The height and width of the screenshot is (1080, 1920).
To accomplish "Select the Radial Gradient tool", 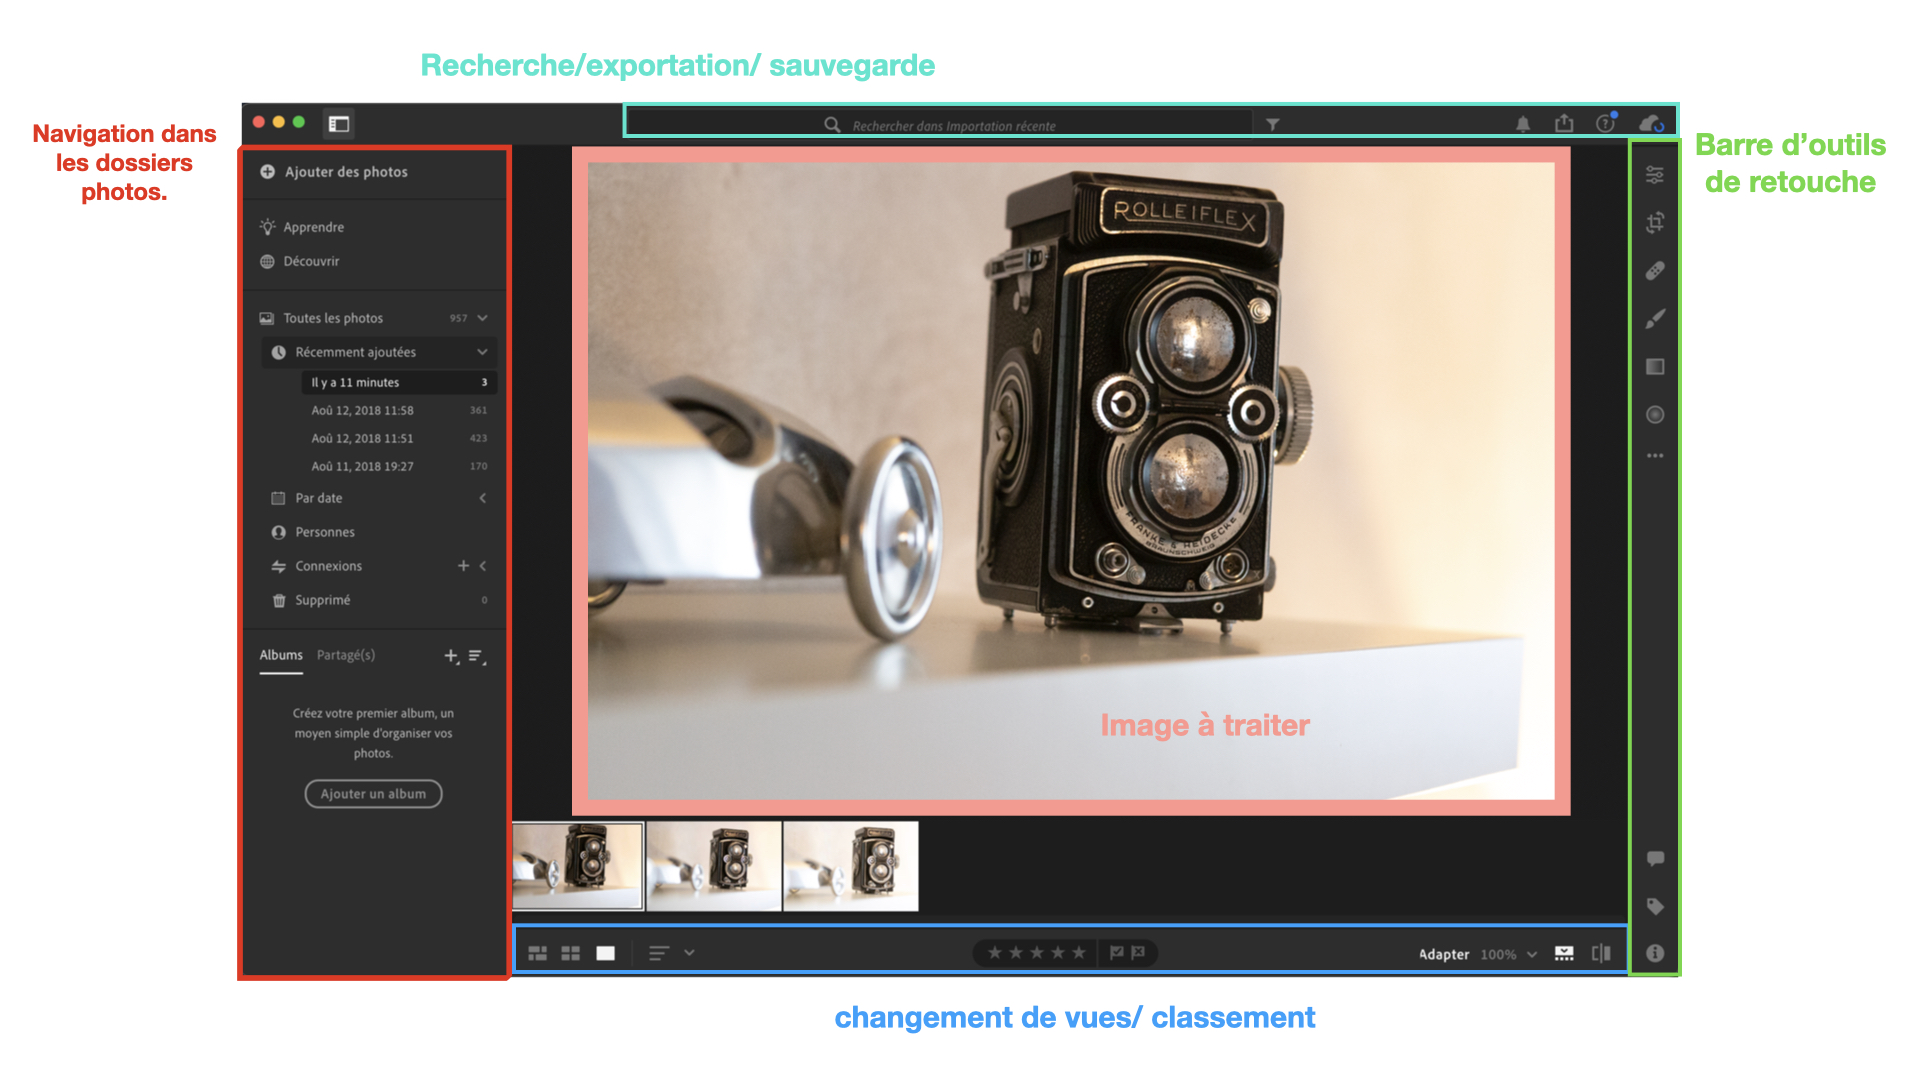I will pyautogui.click(x=1655, y=415).
